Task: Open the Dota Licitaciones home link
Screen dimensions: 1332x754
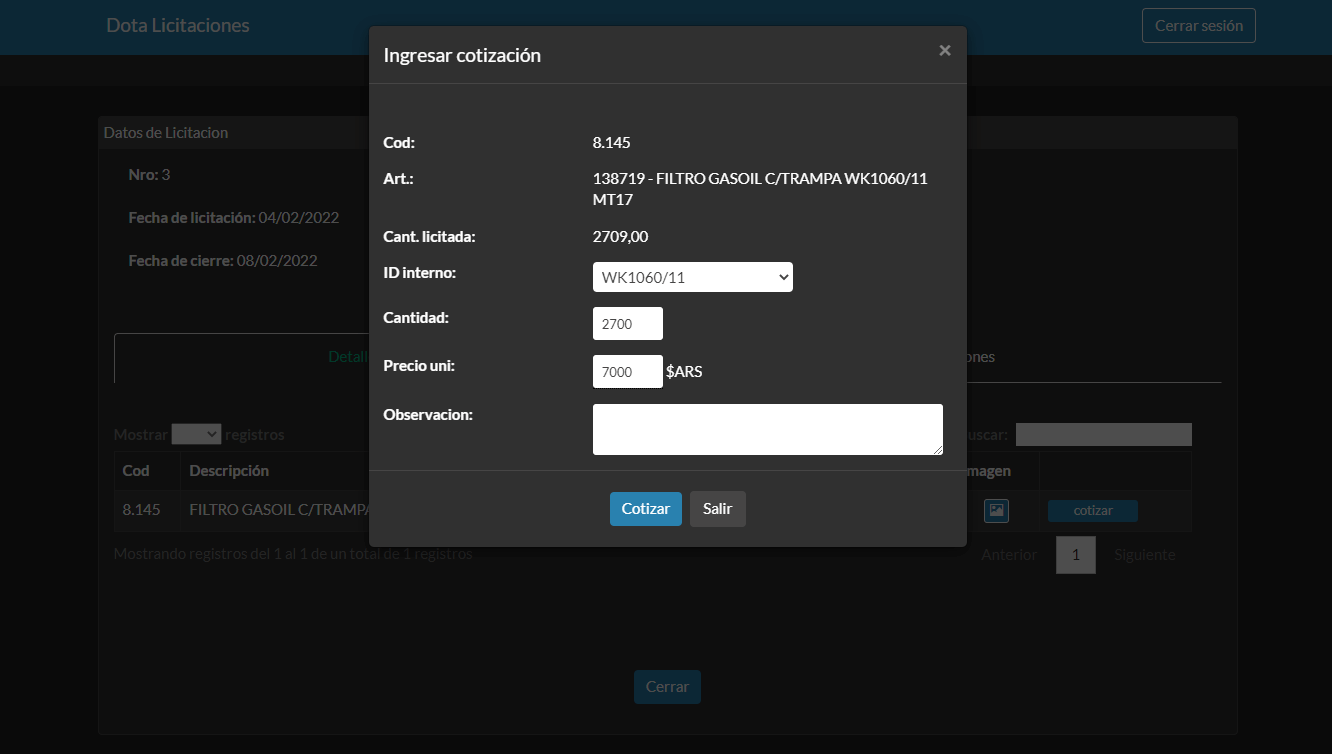Action: point(178,25)
